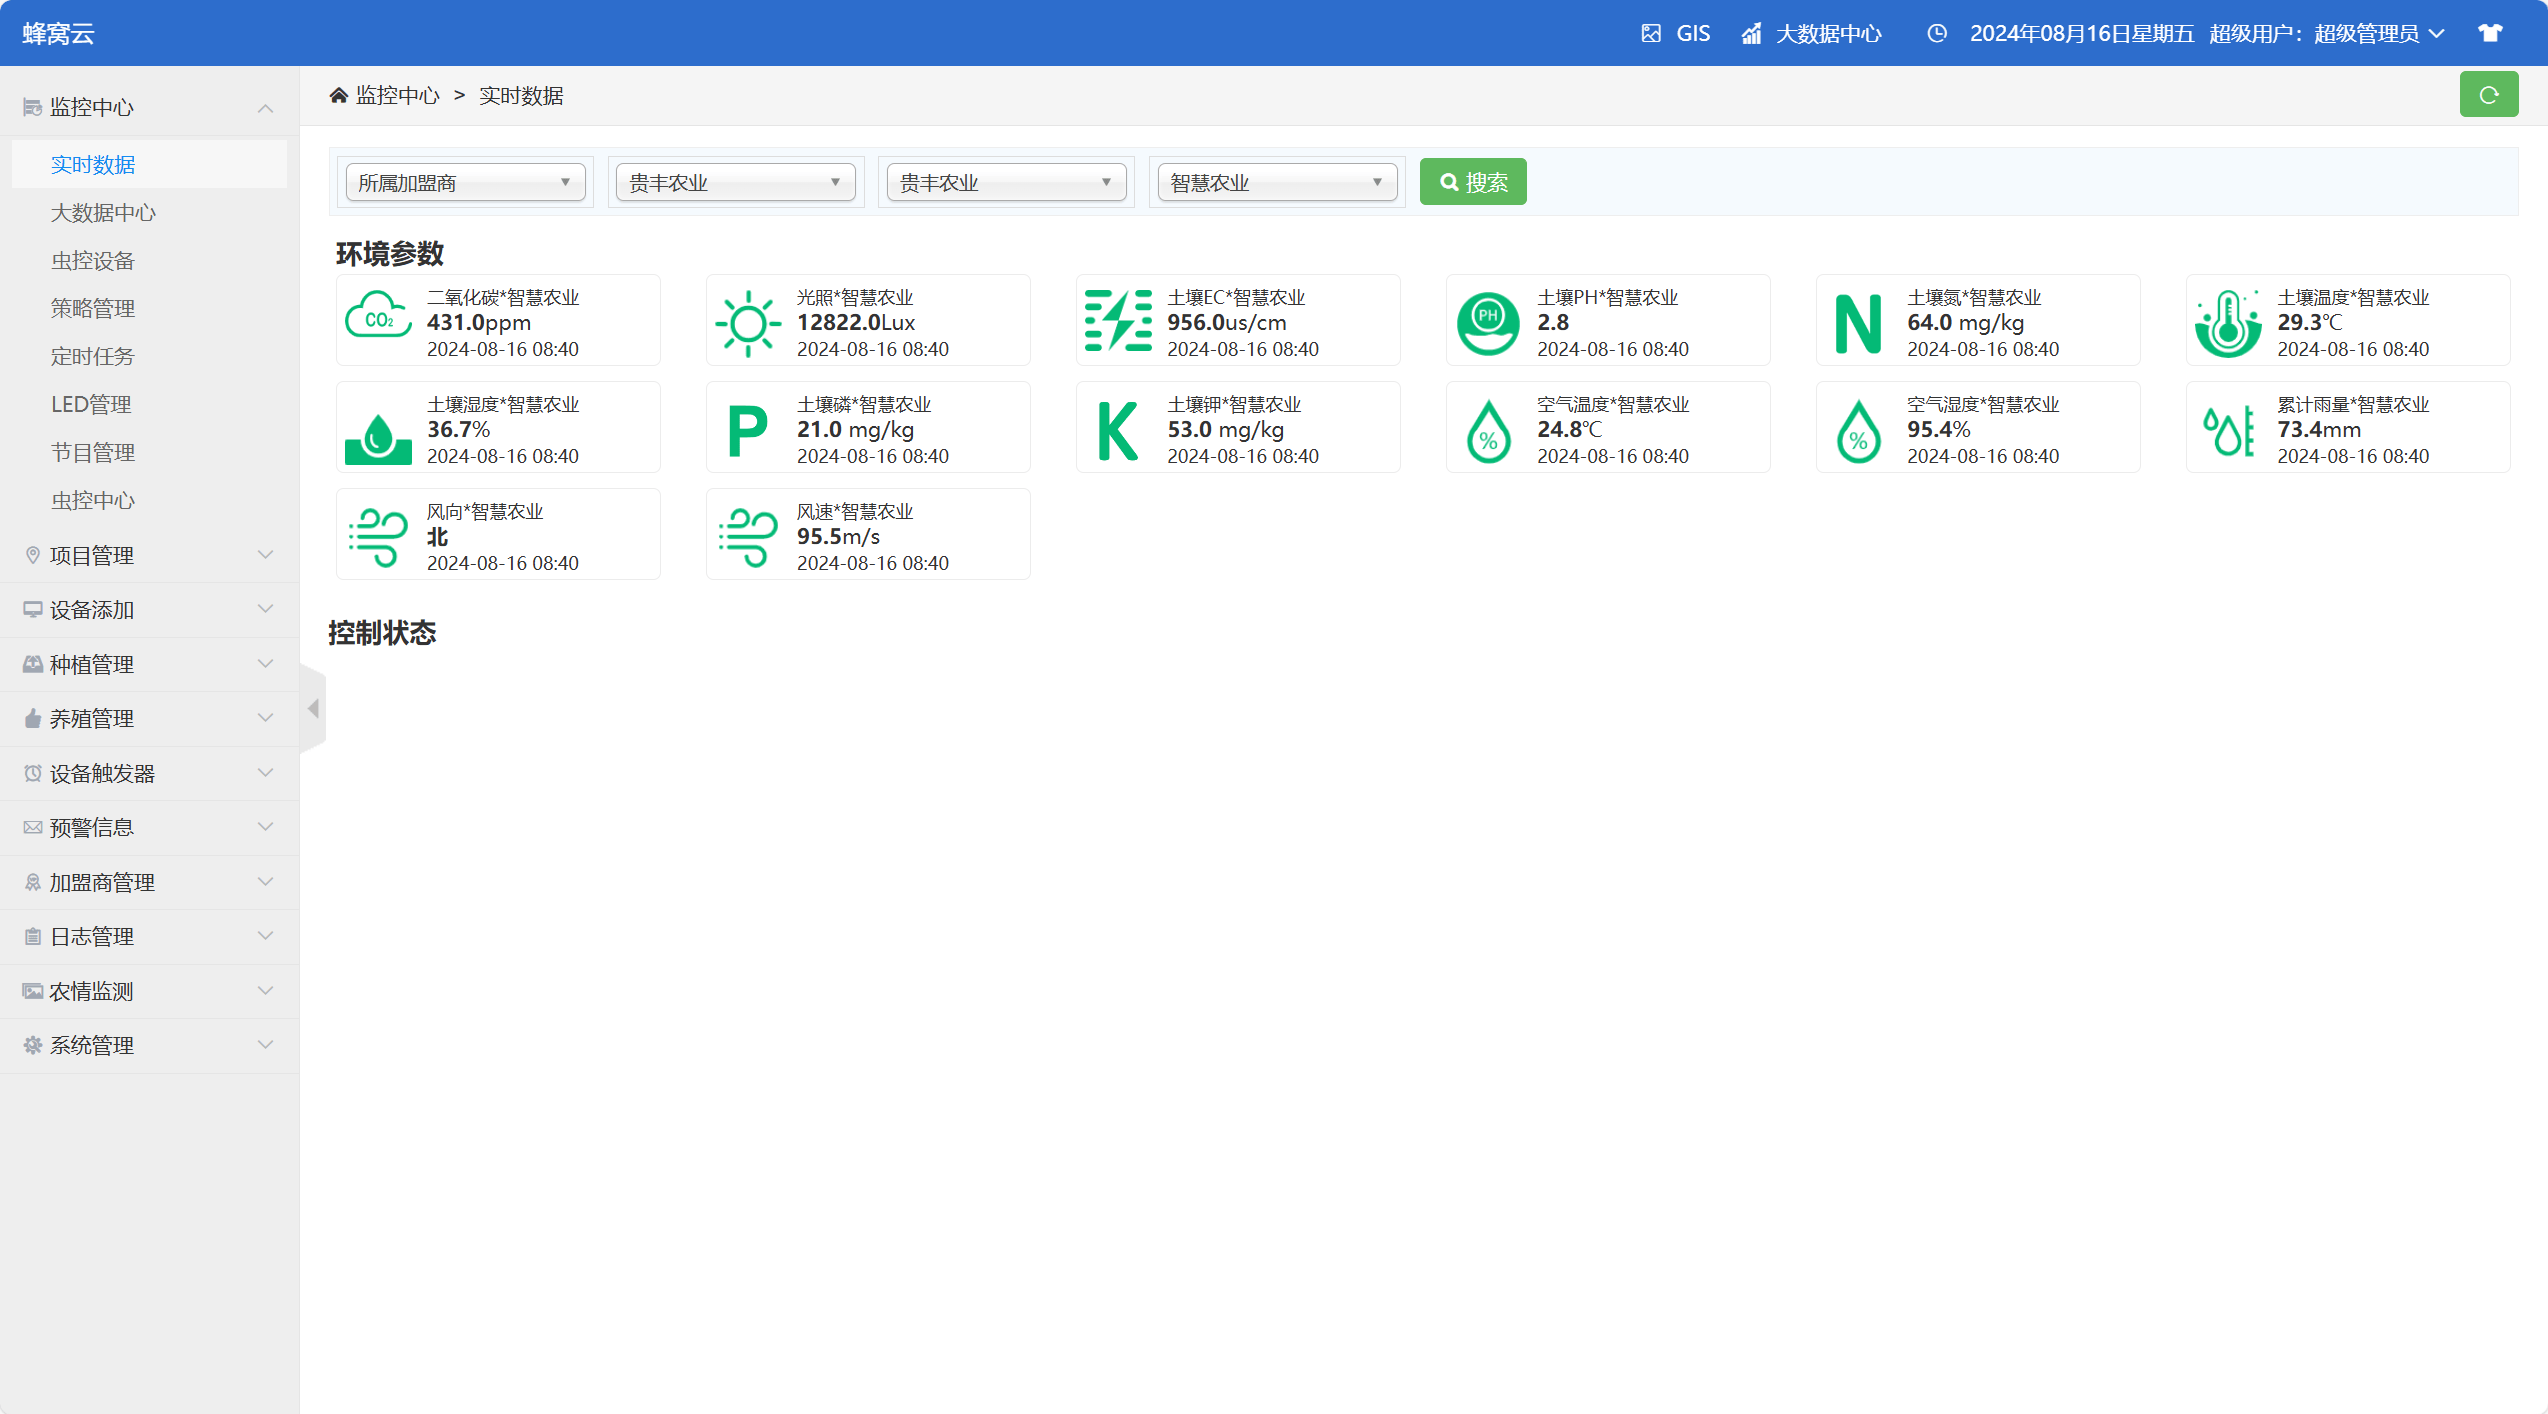Open 策略管理 menu item

coord(150,309)
